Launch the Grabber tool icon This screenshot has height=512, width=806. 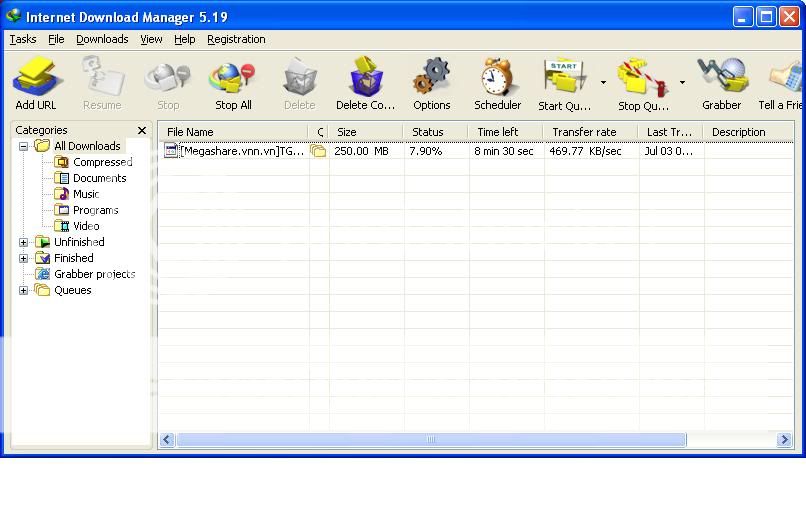click(x=722, y=76)
